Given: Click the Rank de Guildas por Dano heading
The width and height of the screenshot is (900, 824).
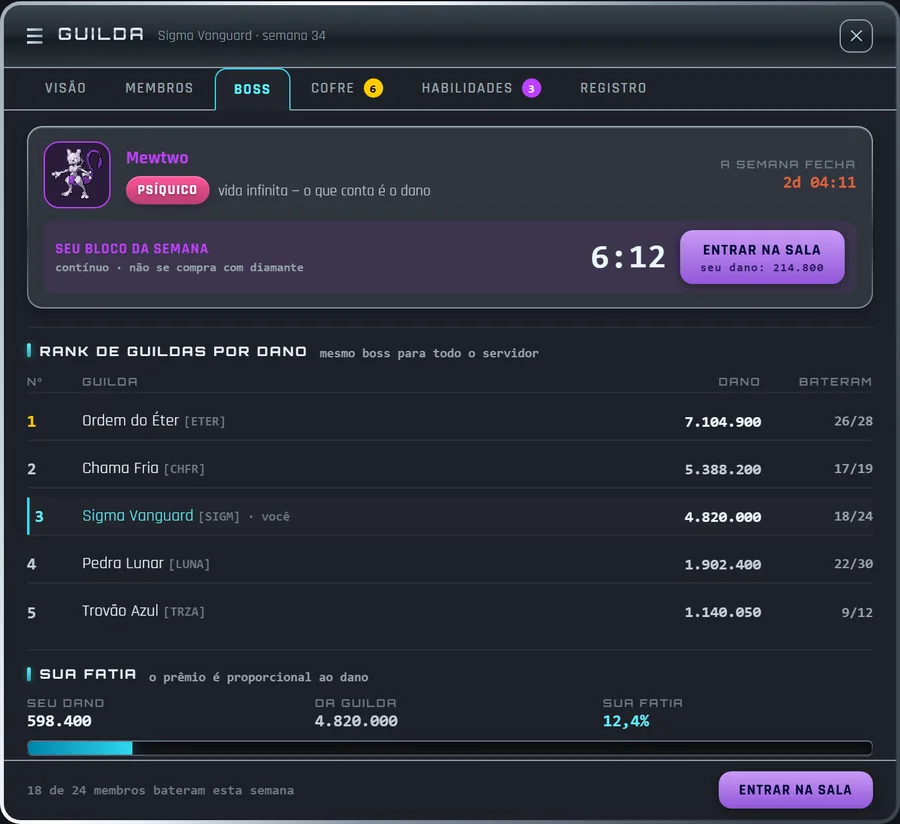Looking at the screenshot, I should (x=173, y=351).
